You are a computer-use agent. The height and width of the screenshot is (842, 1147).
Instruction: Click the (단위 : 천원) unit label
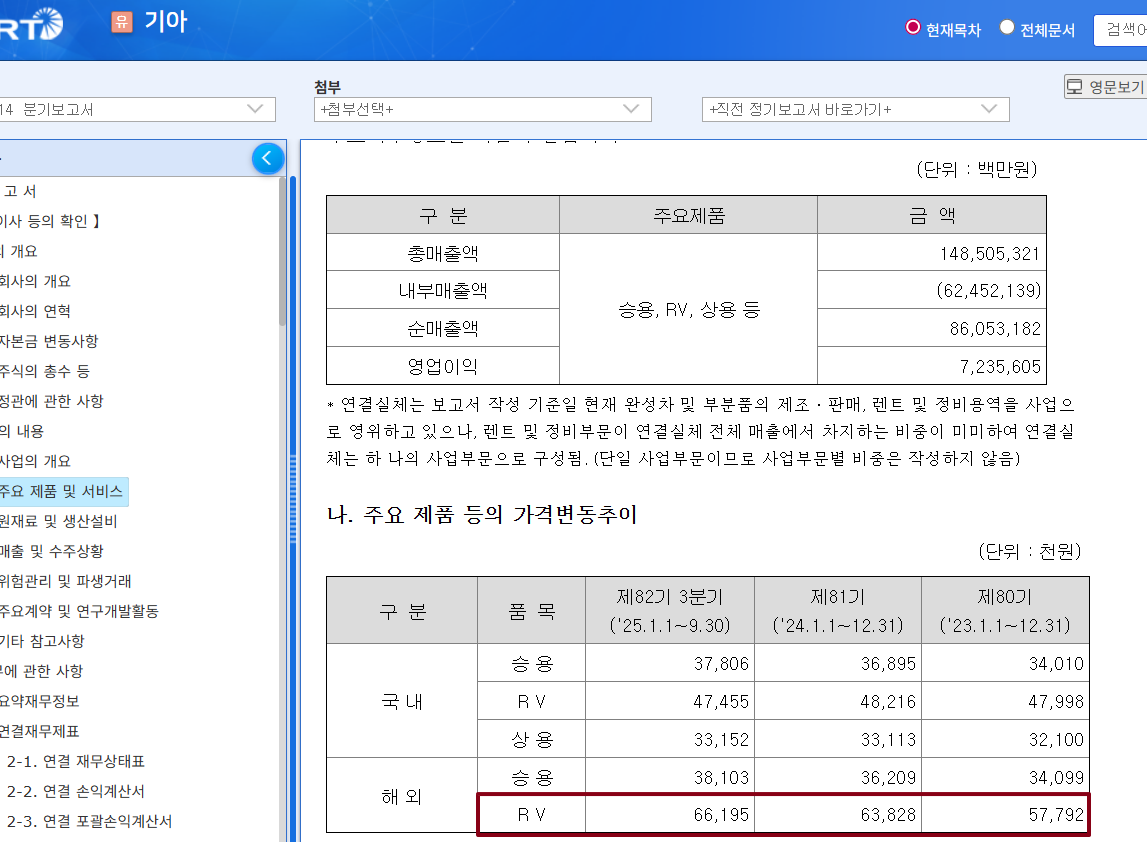click(1030, 551)
